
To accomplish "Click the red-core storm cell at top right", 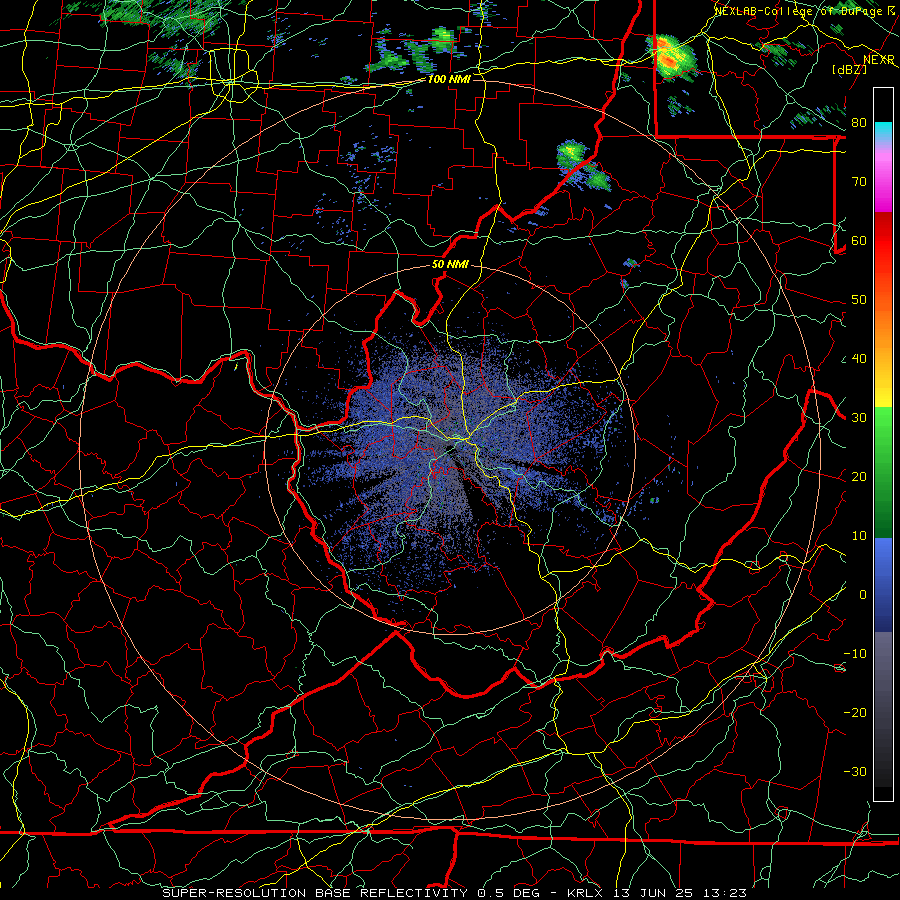I will click(672, 56).
